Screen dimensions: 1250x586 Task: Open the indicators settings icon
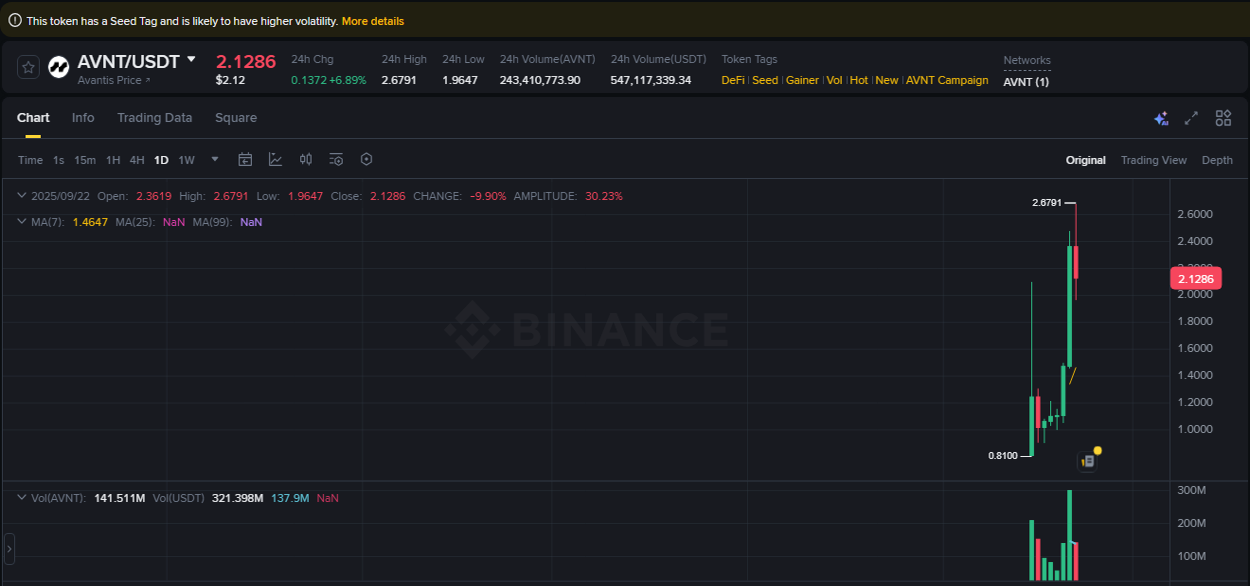point(335,159)
